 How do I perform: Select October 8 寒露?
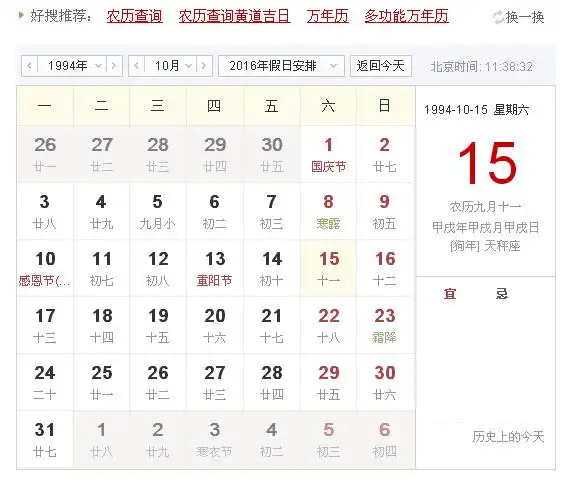click(x=328, y=212)
